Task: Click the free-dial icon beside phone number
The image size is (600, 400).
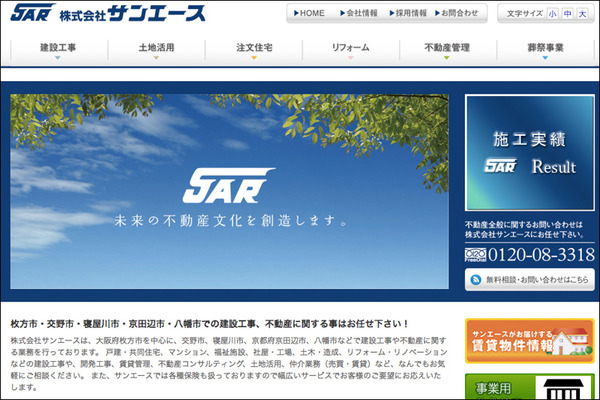Action: [476, 254]
